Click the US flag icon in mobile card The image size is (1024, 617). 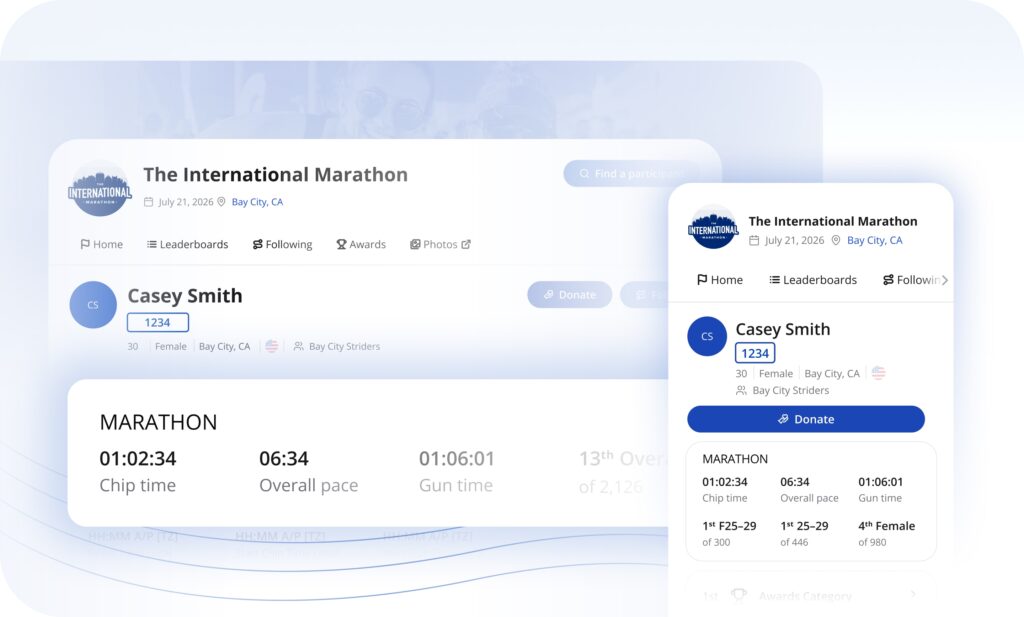point(878,373)
